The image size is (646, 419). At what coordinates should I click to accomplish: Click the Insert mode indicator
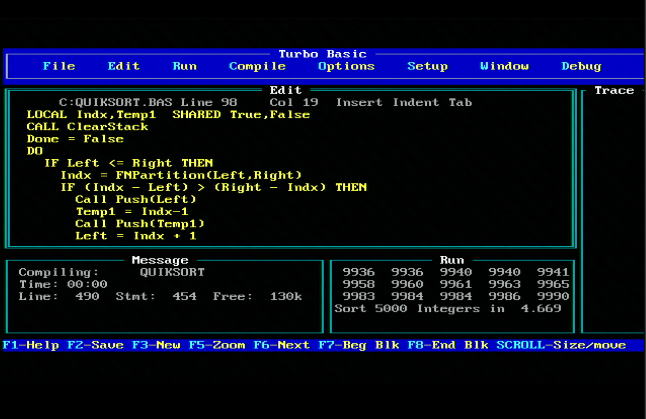click(359, 102)
